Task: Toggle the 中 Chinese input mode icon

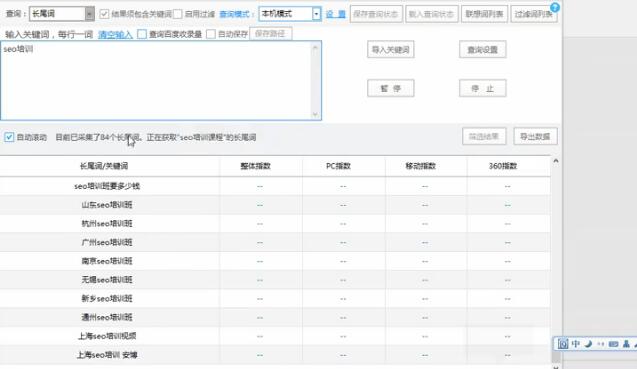Action: click(576, 344)
